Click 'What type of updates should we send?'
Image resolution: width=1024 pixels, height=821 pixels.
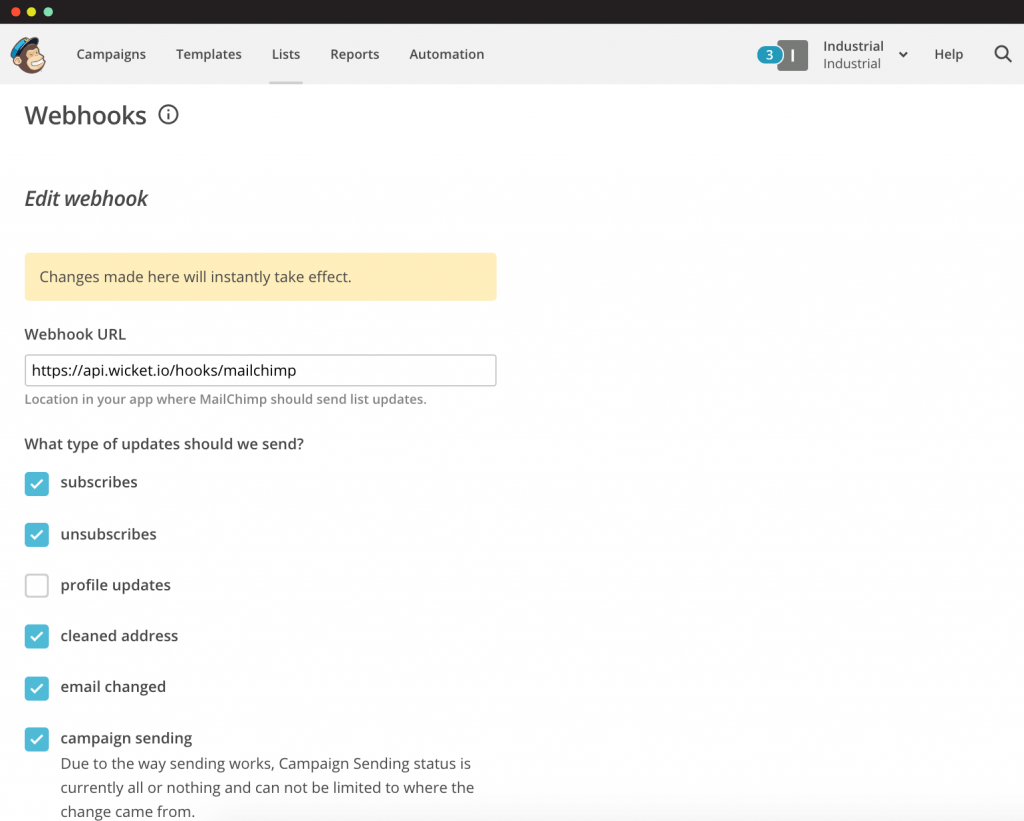pos(164,444)
